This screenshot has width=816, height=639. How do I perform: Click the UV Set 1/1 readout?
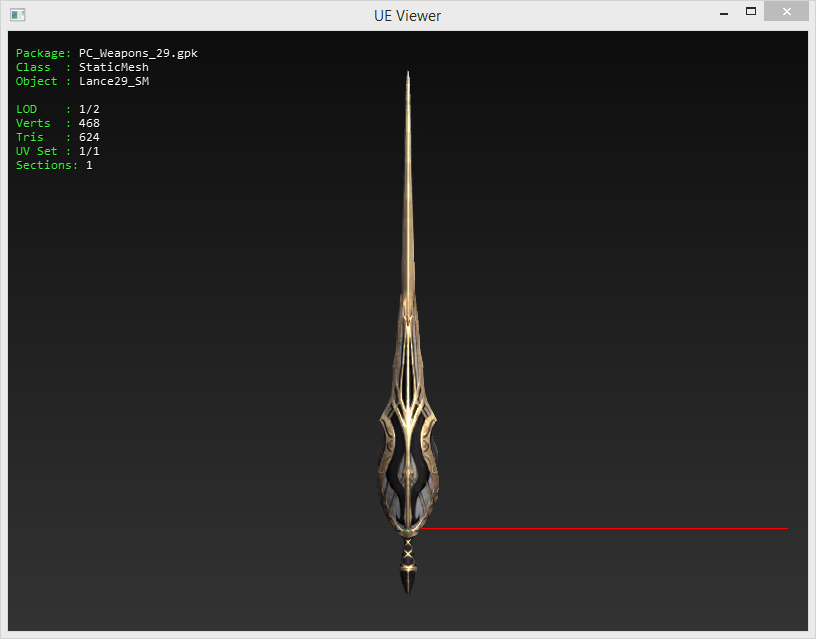89,151
